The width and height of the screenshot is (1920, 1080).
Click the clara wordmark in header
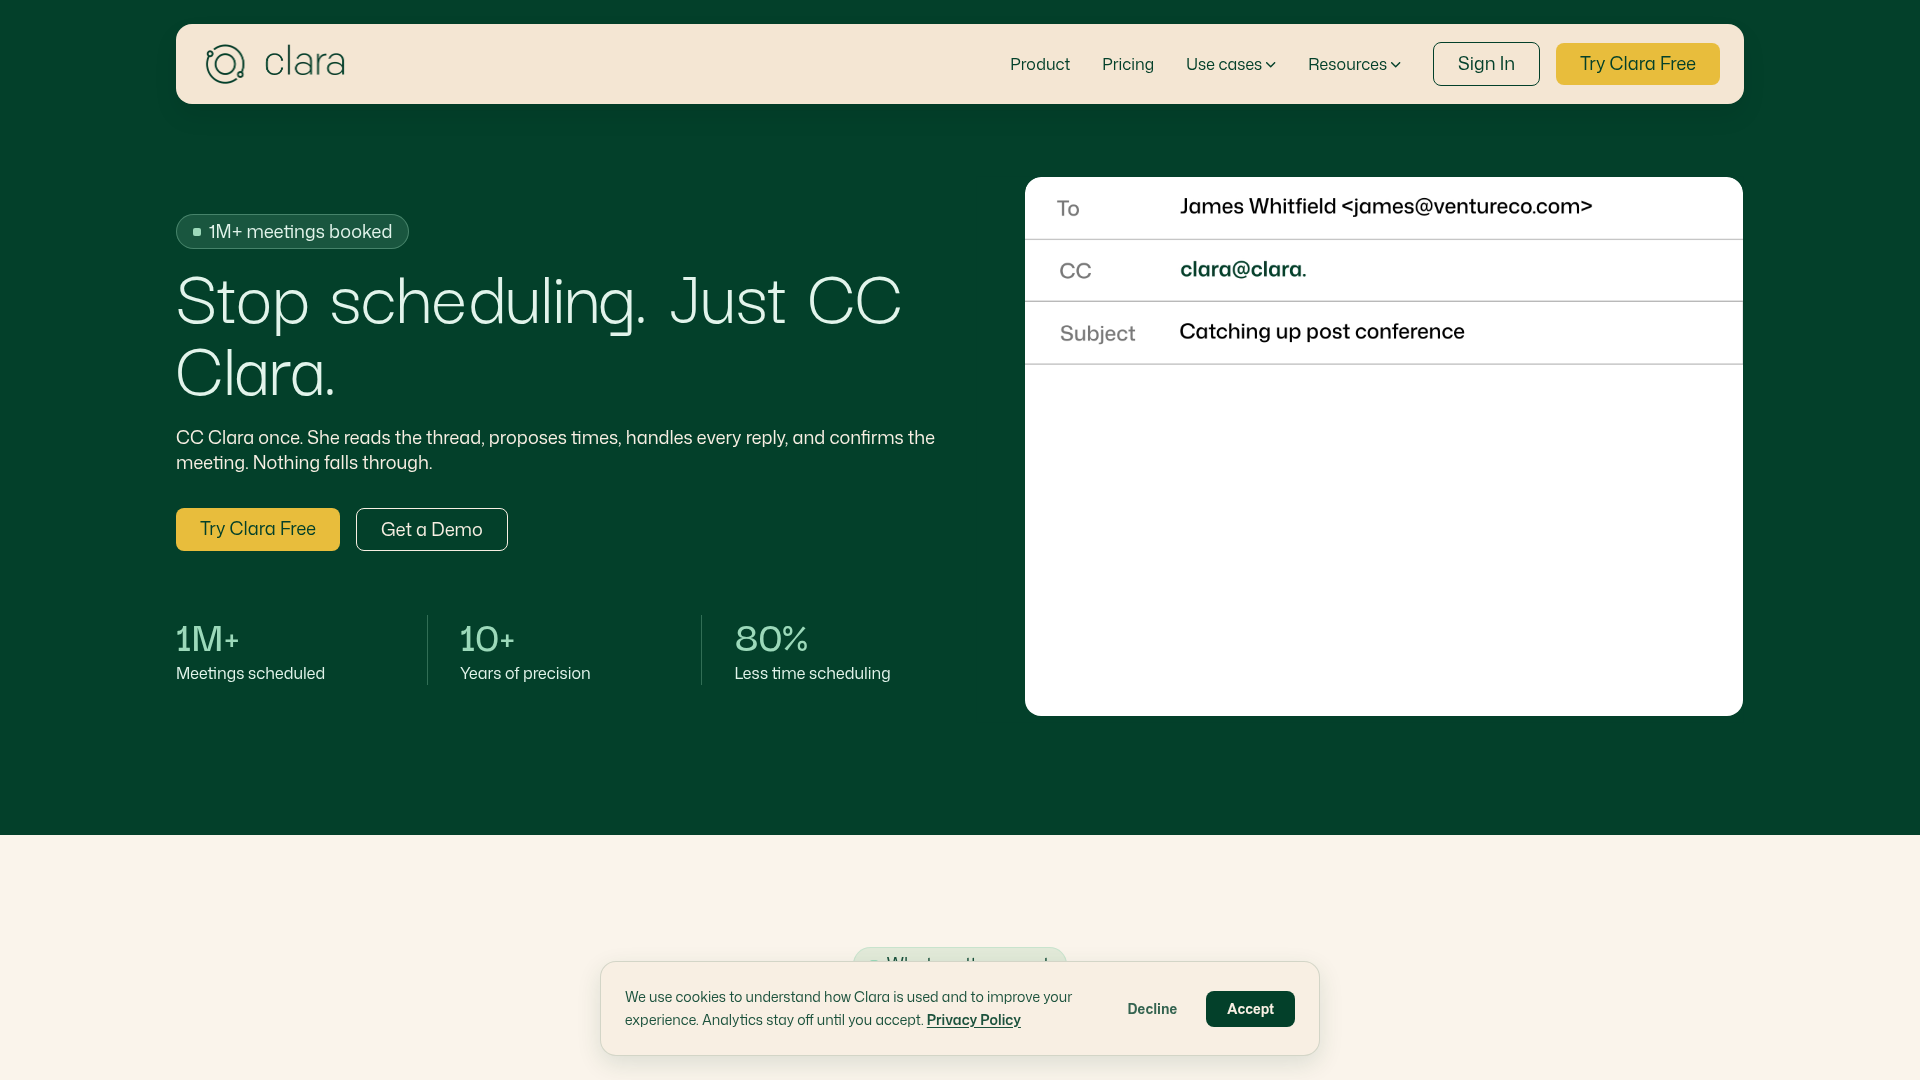[305, 63]
